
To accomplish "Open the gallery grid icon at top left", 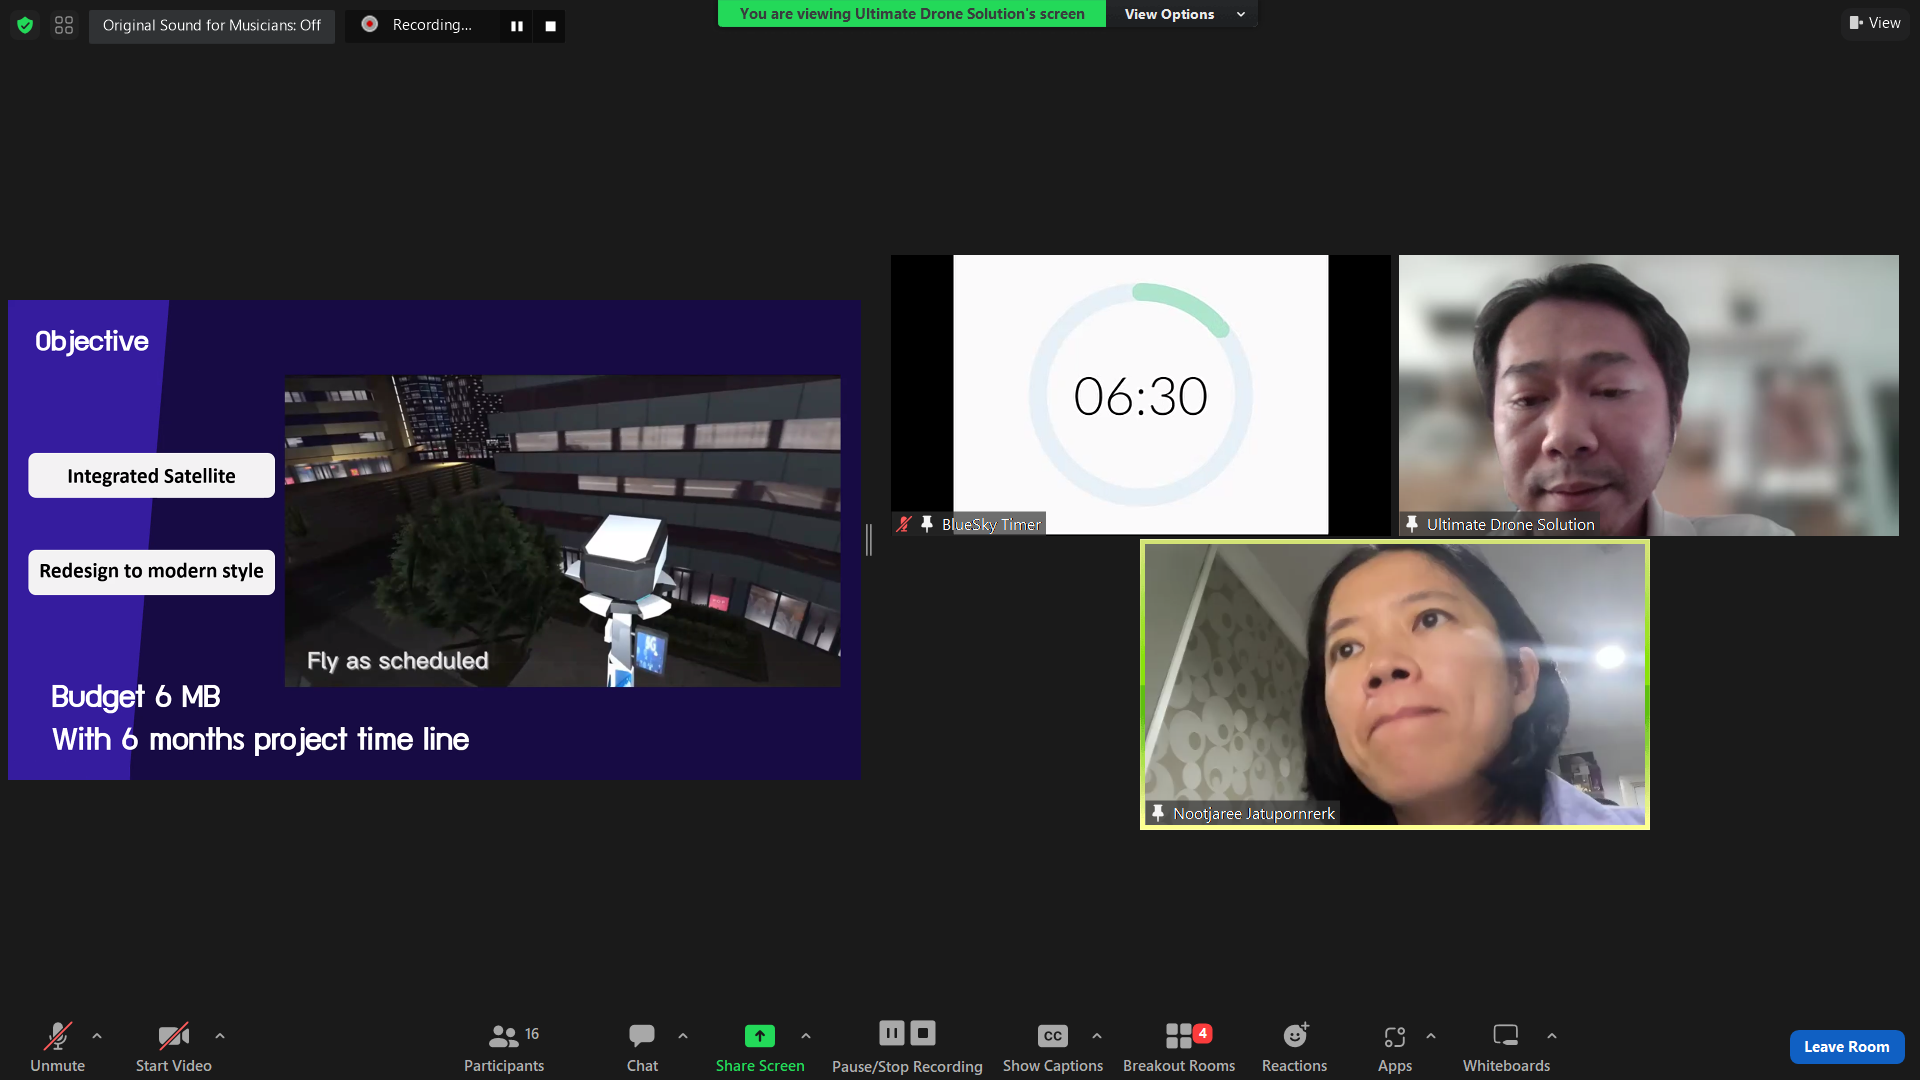I will tap(64, 25).
